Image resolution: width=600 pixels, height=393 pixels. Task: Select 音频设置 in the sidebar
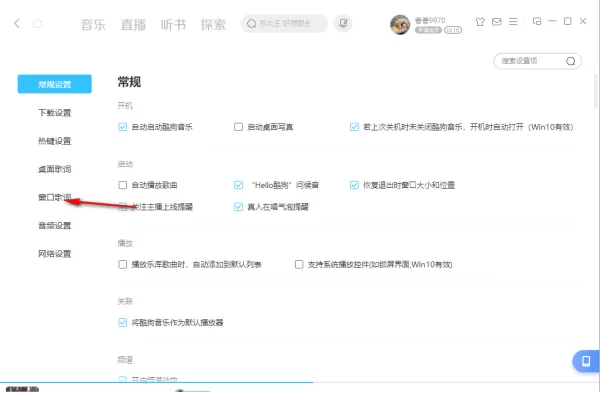coord(54,225)
